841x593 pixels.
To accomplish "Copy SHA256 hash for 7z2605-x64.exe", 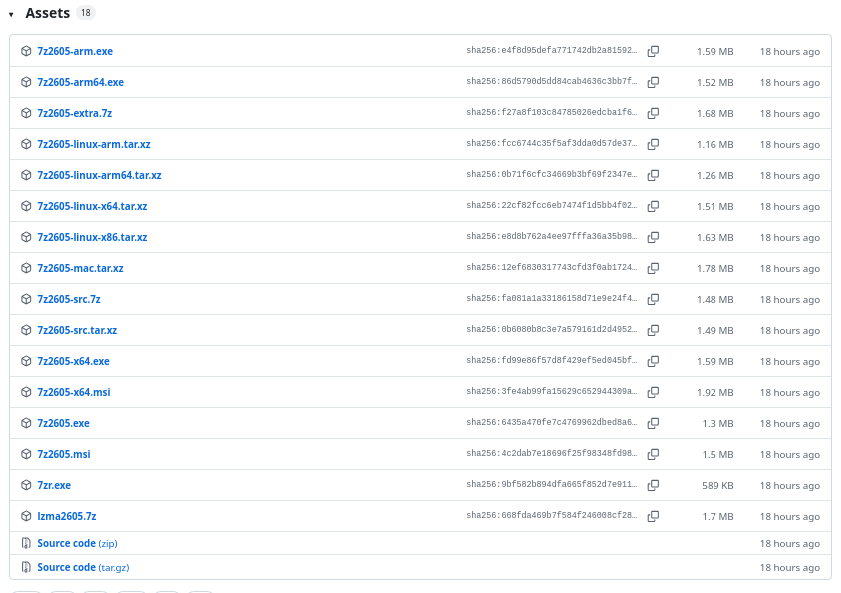I will 653,362.
